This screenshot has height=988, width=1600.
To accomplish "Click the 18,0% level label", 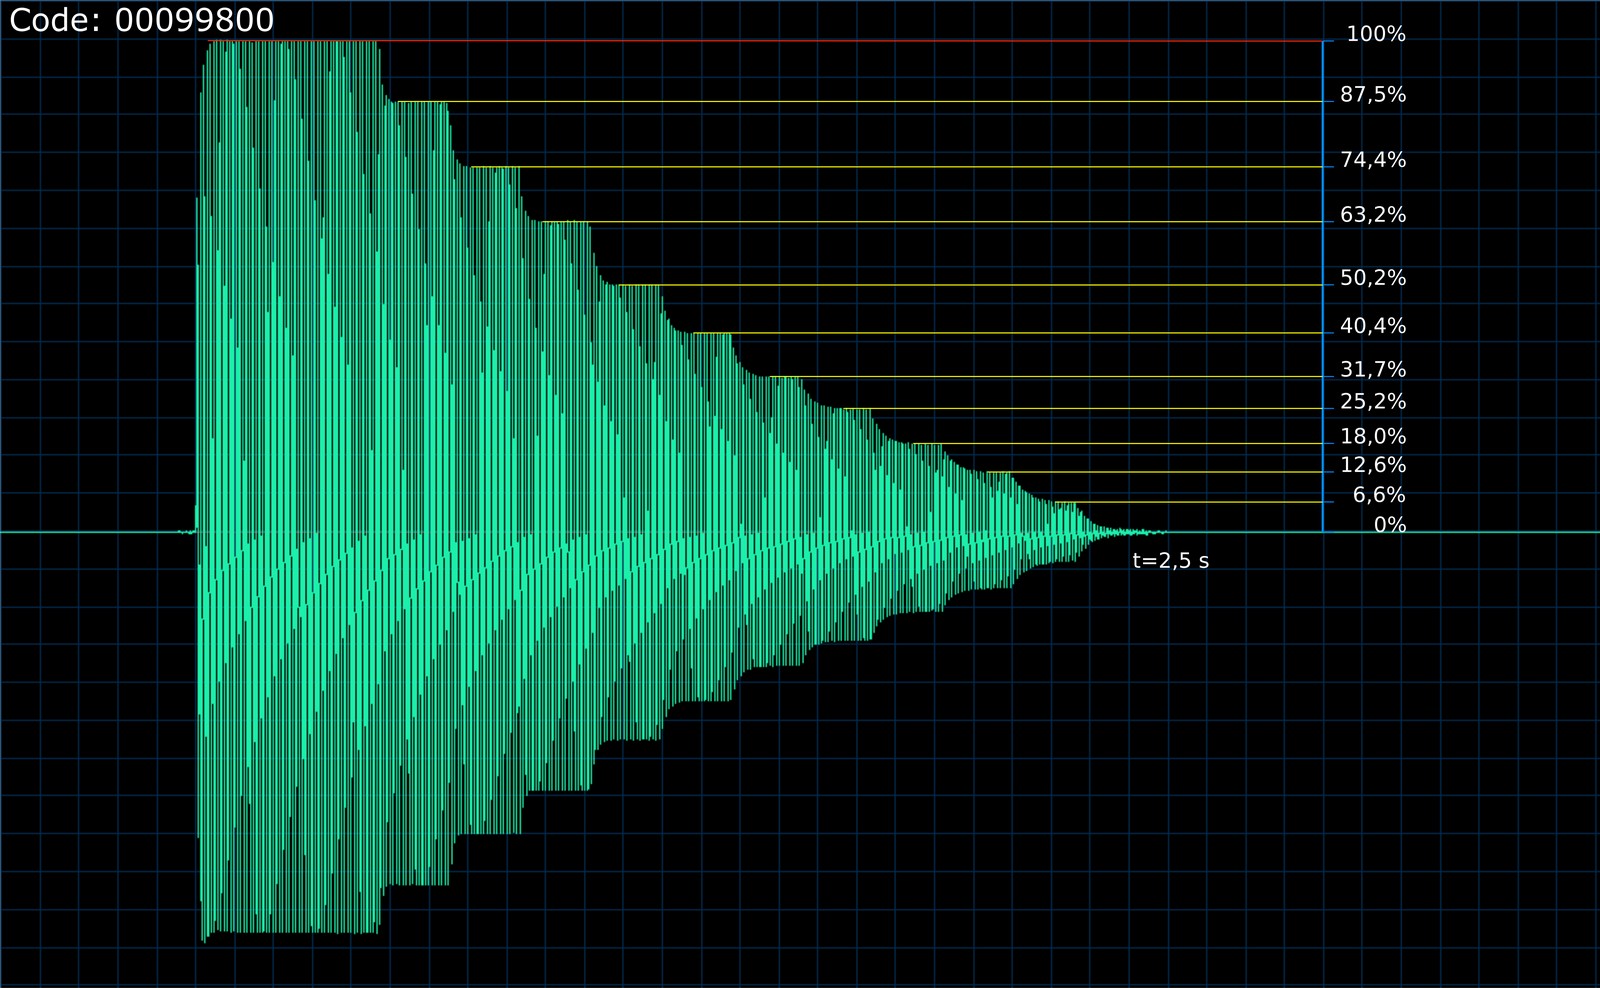I will point(1373,437).
